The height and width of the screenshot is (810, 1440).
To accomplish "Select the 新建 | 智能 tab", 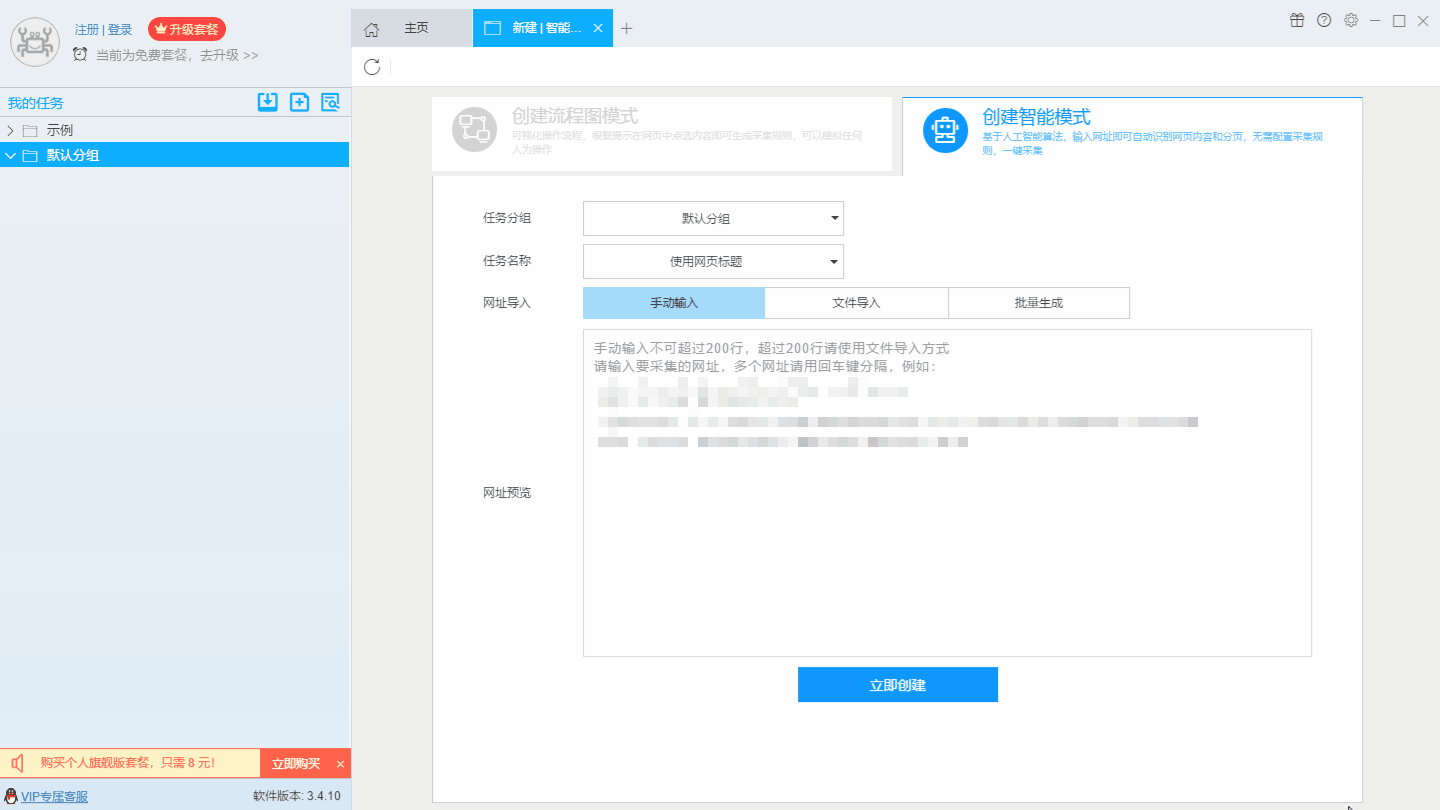I will tap(545, 28).
